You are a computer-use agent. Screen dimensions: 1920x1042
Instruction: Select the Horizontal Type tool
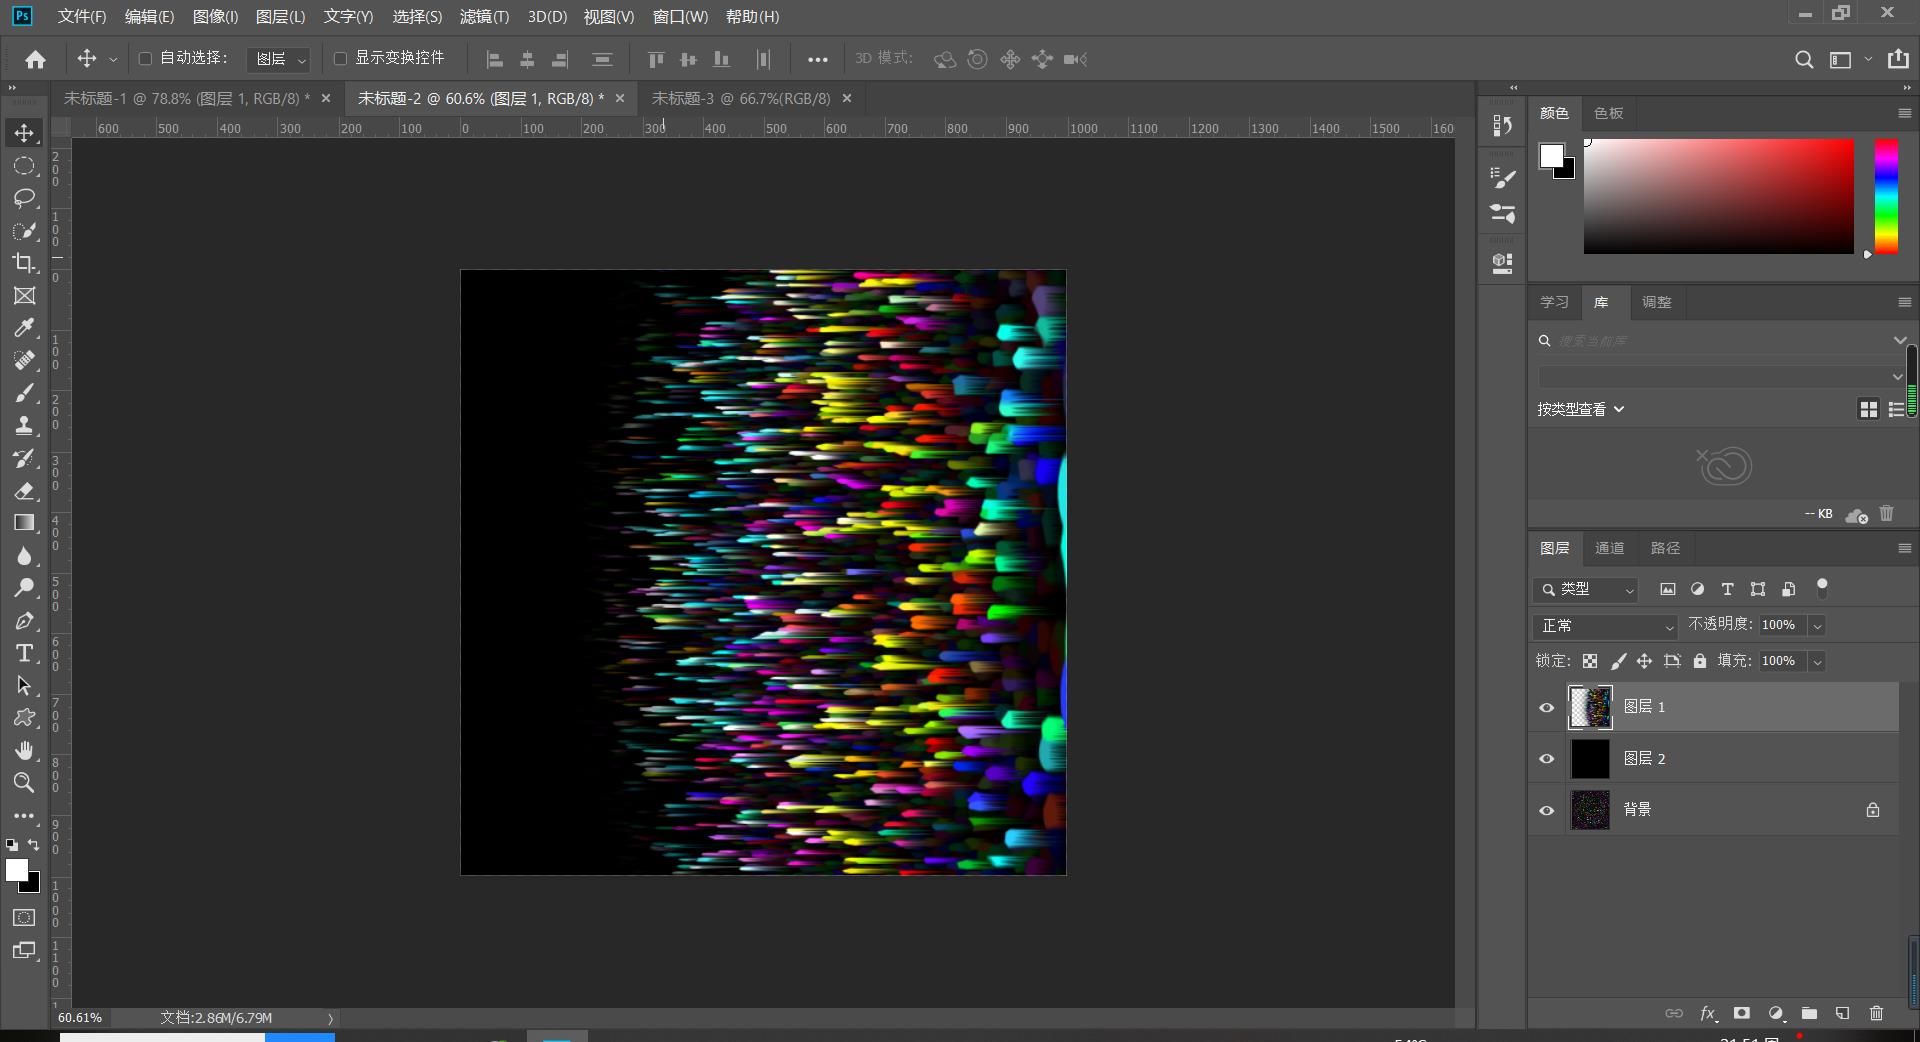point(24,653)
